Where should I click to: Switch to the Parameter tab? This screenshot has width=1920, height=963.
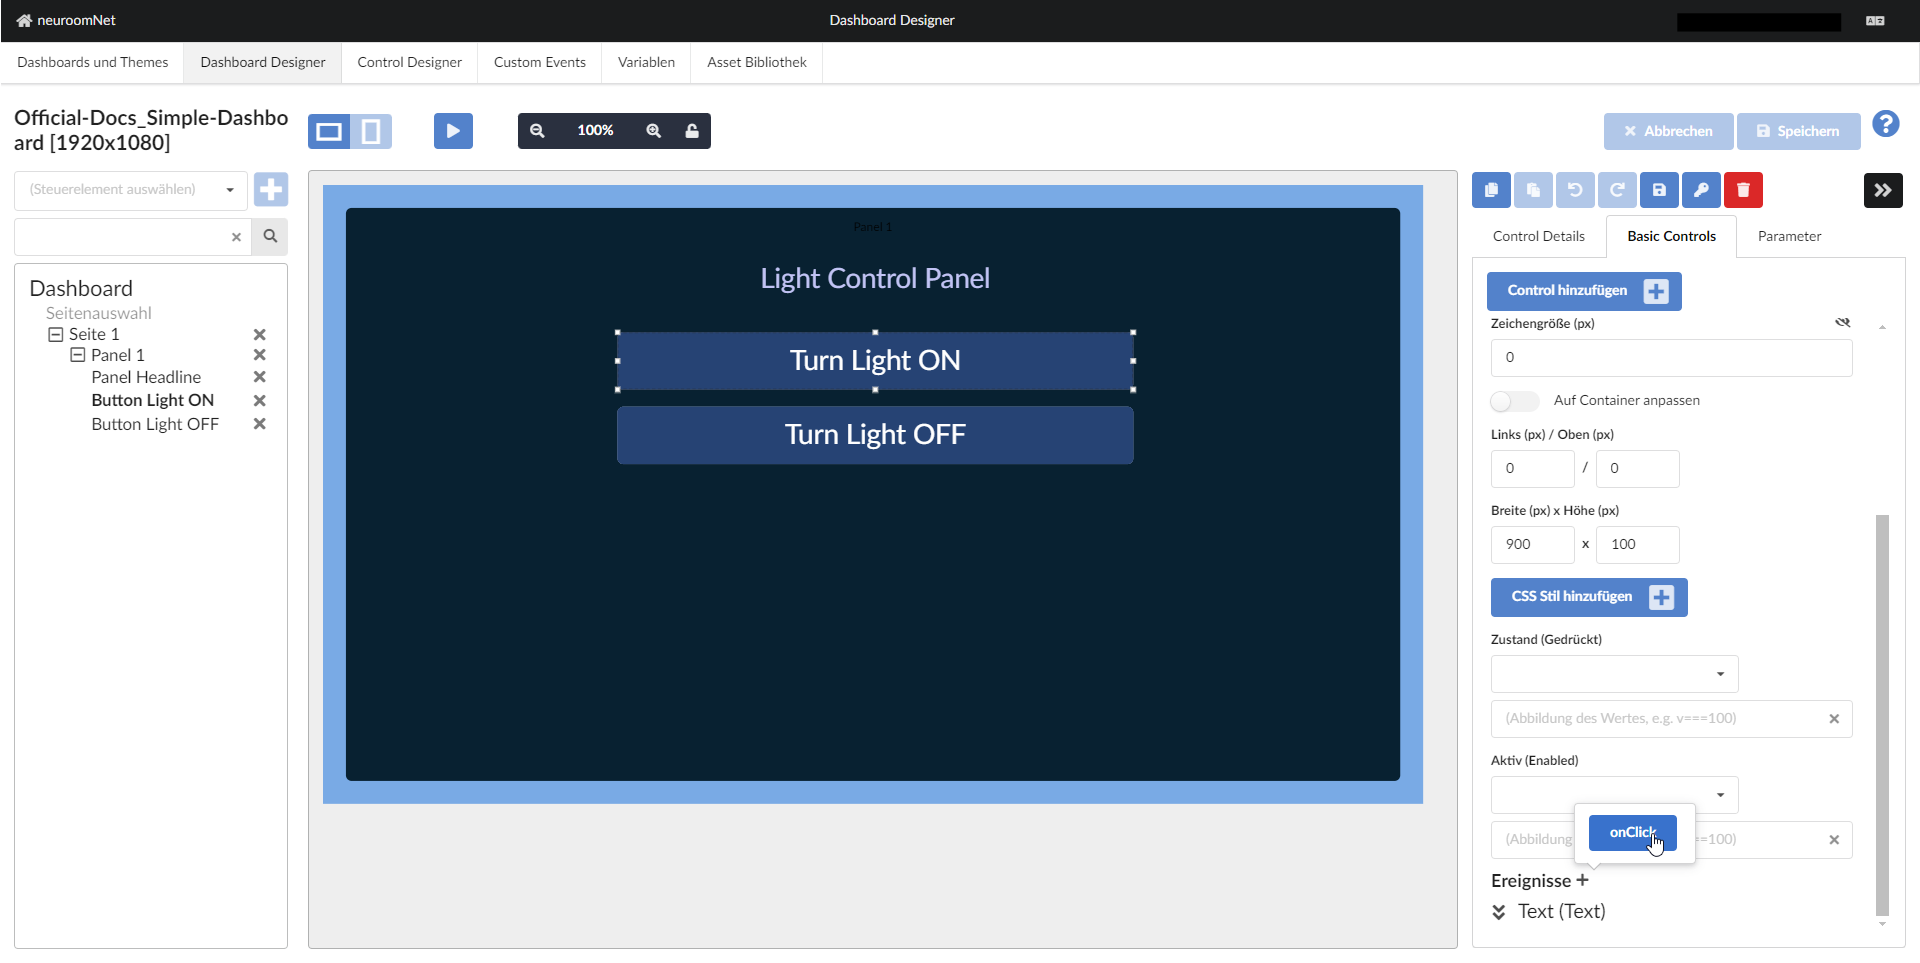pos(1789,236)
